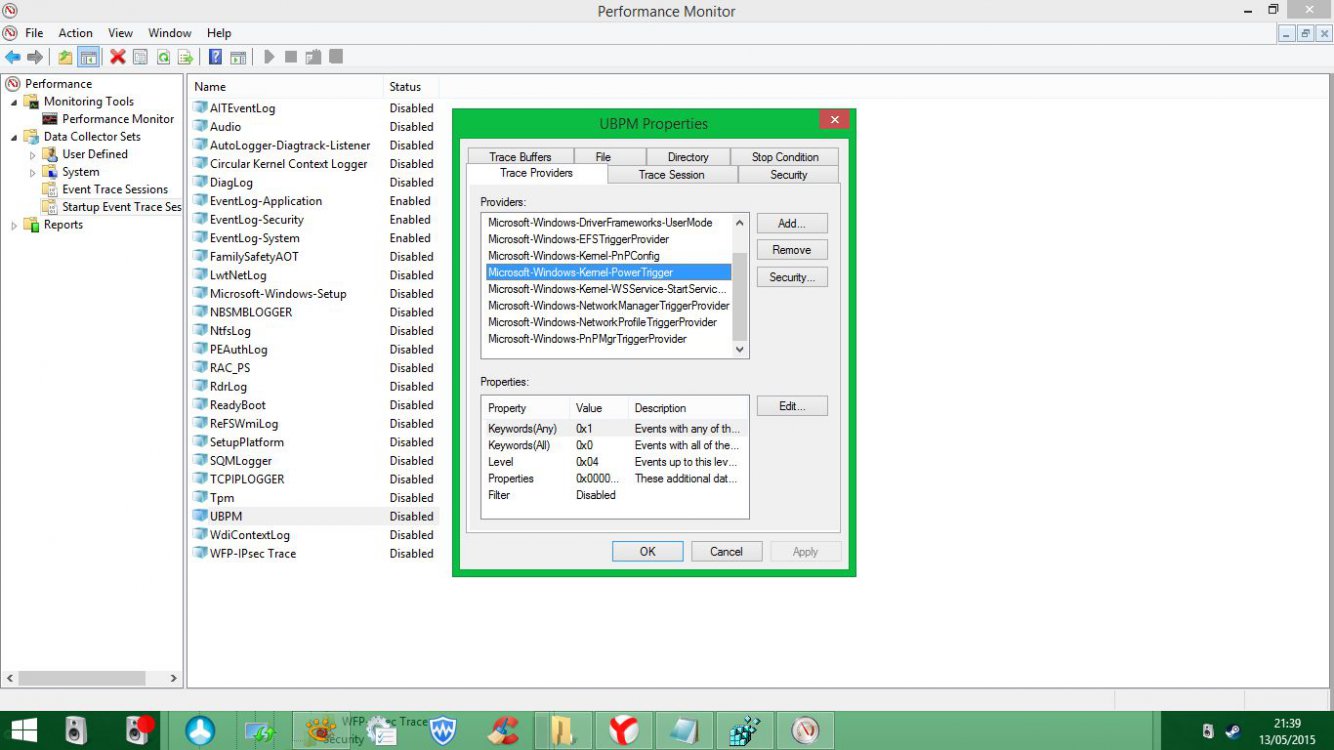The image size is (1334, 750).
Task: Click the Name column header
Action: click(286, 87)
